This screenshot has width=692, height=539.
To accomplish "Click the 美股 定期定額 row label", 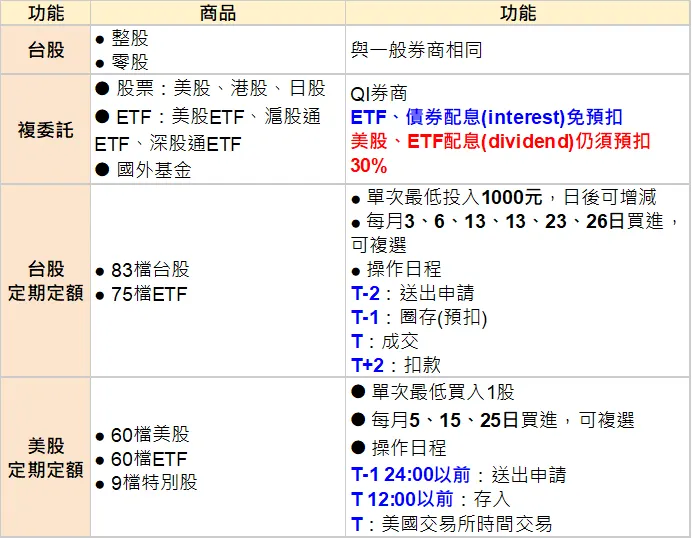I will 46,458.
